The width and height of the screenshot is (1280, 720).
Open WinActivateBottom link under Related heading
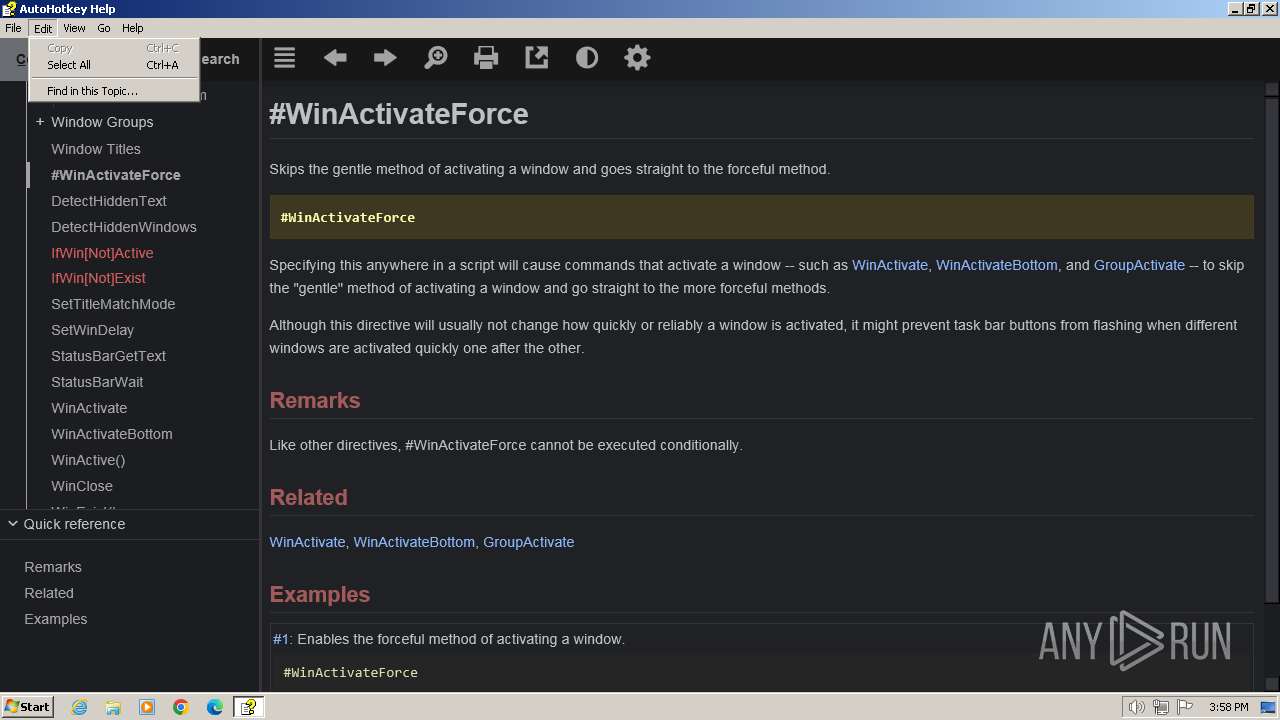(x=414, y=542)
